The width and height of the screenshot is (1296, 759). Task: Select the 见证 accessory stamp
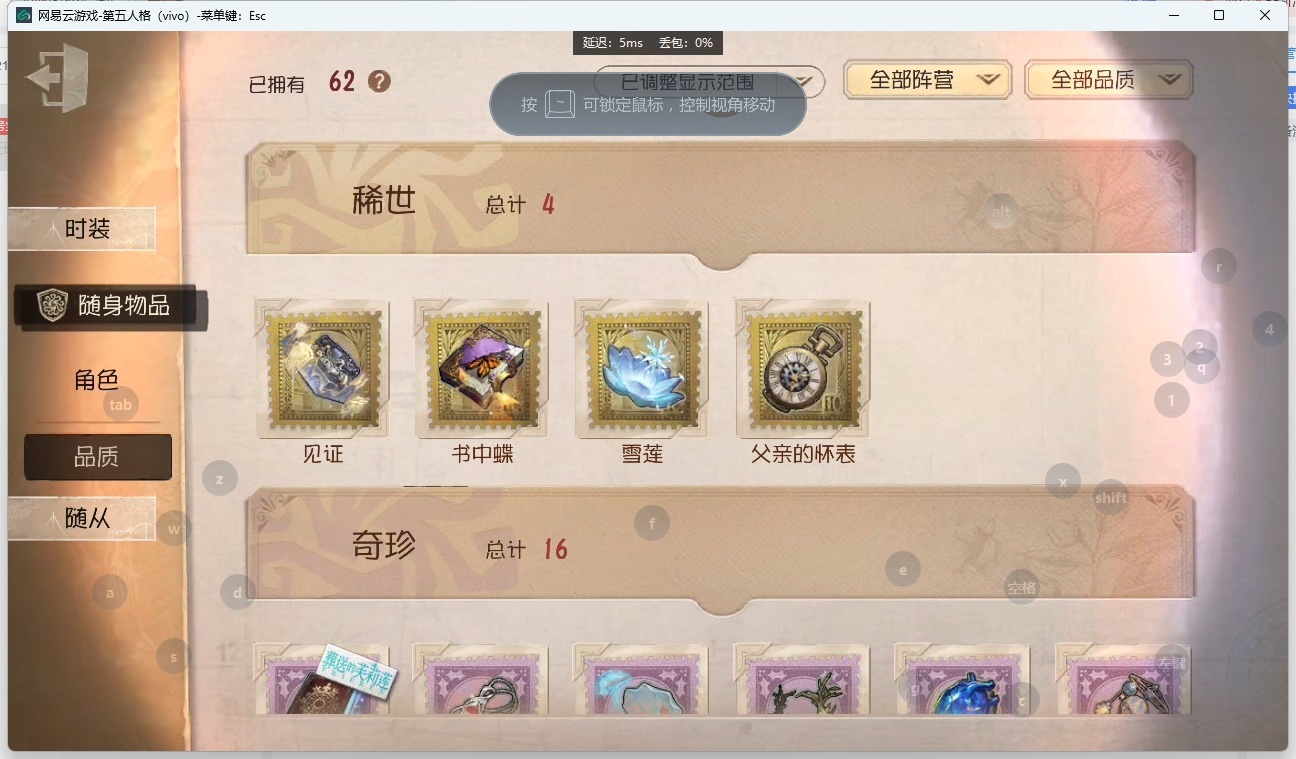[x=322, y=369]
